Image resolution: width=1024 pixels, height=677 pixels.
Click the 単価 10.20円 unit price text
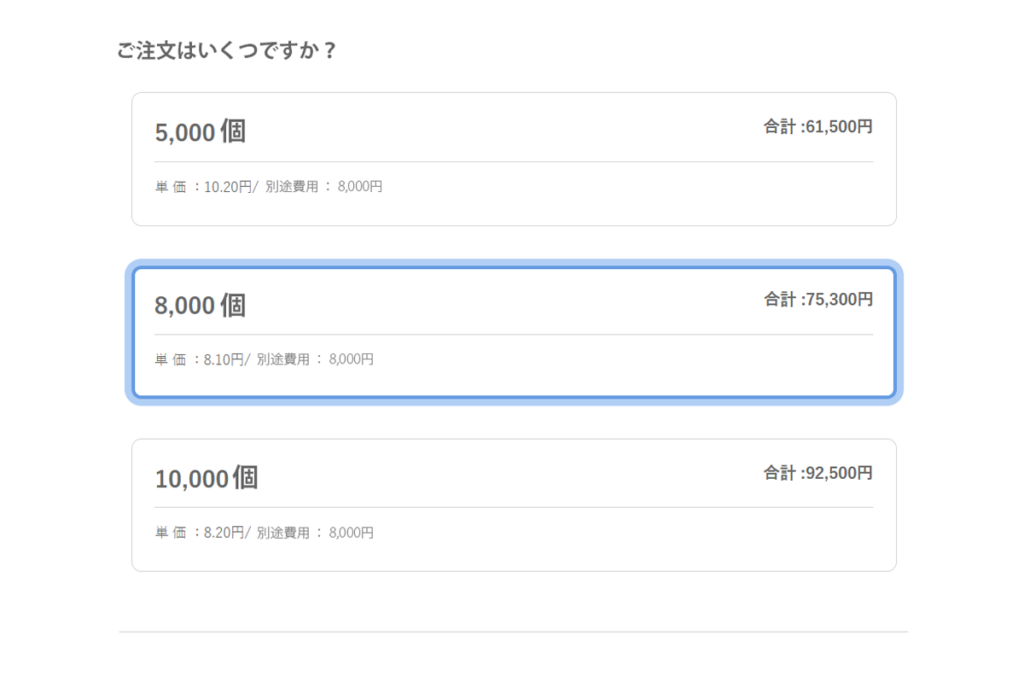205,186
